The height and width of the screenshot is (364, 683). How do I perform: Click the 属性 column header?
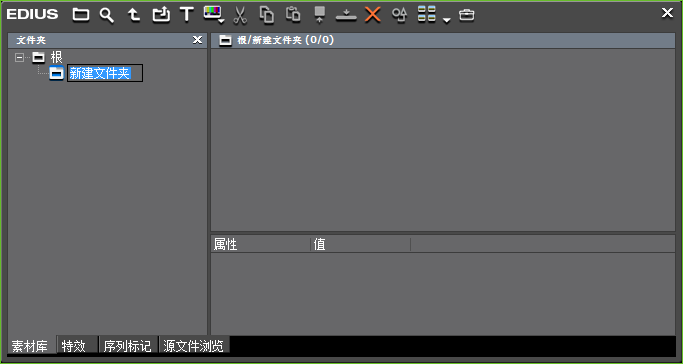260,244
